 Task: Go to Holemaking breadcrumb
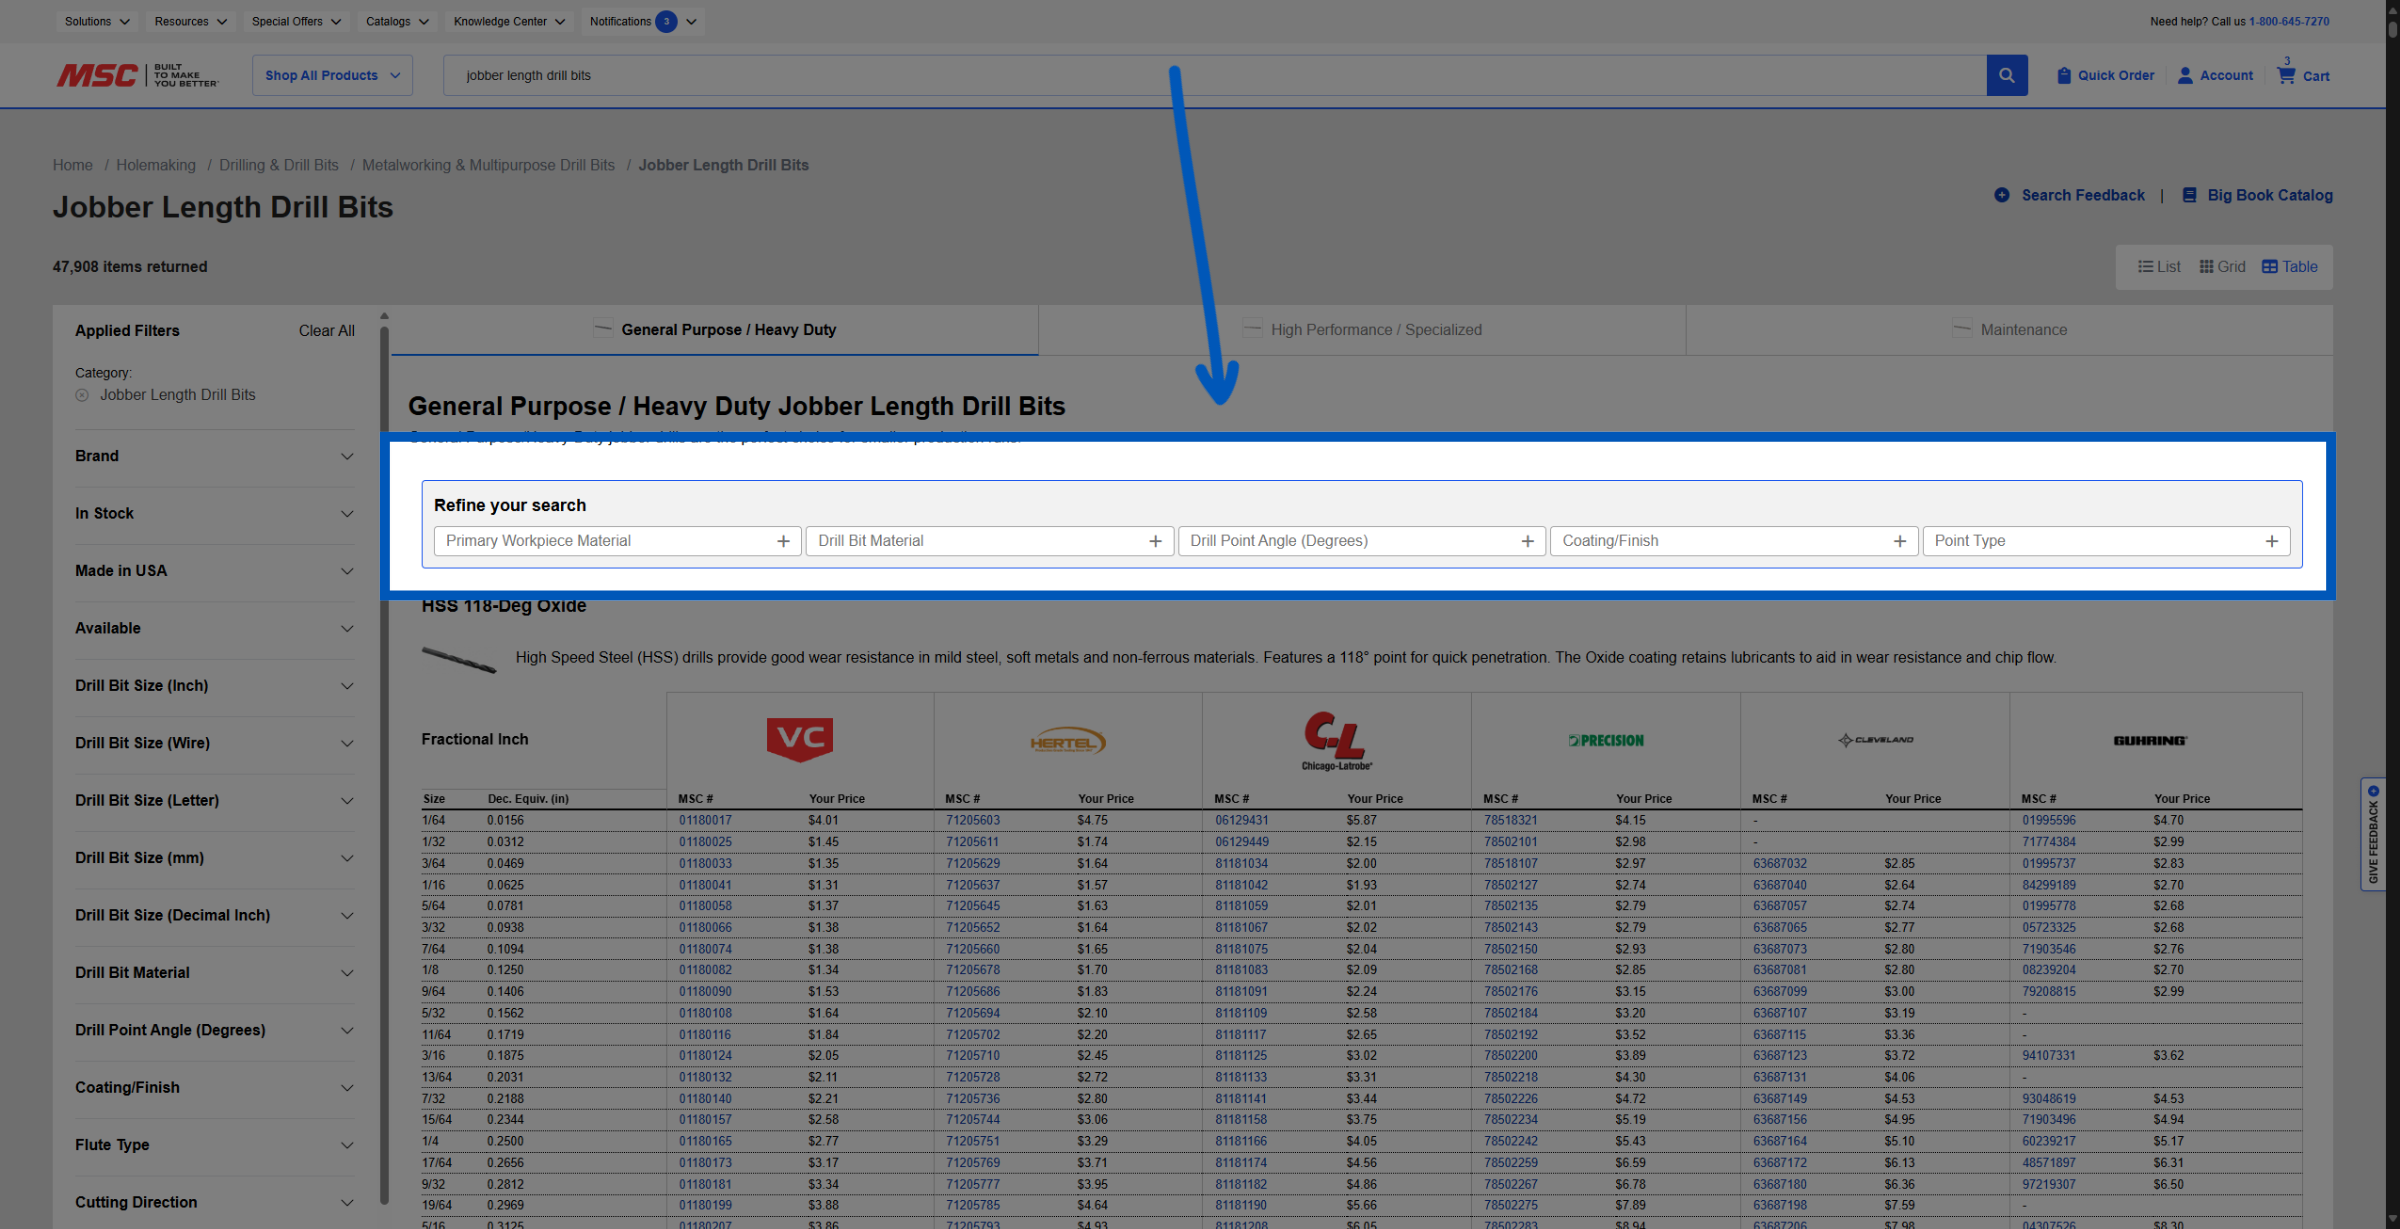156,165
